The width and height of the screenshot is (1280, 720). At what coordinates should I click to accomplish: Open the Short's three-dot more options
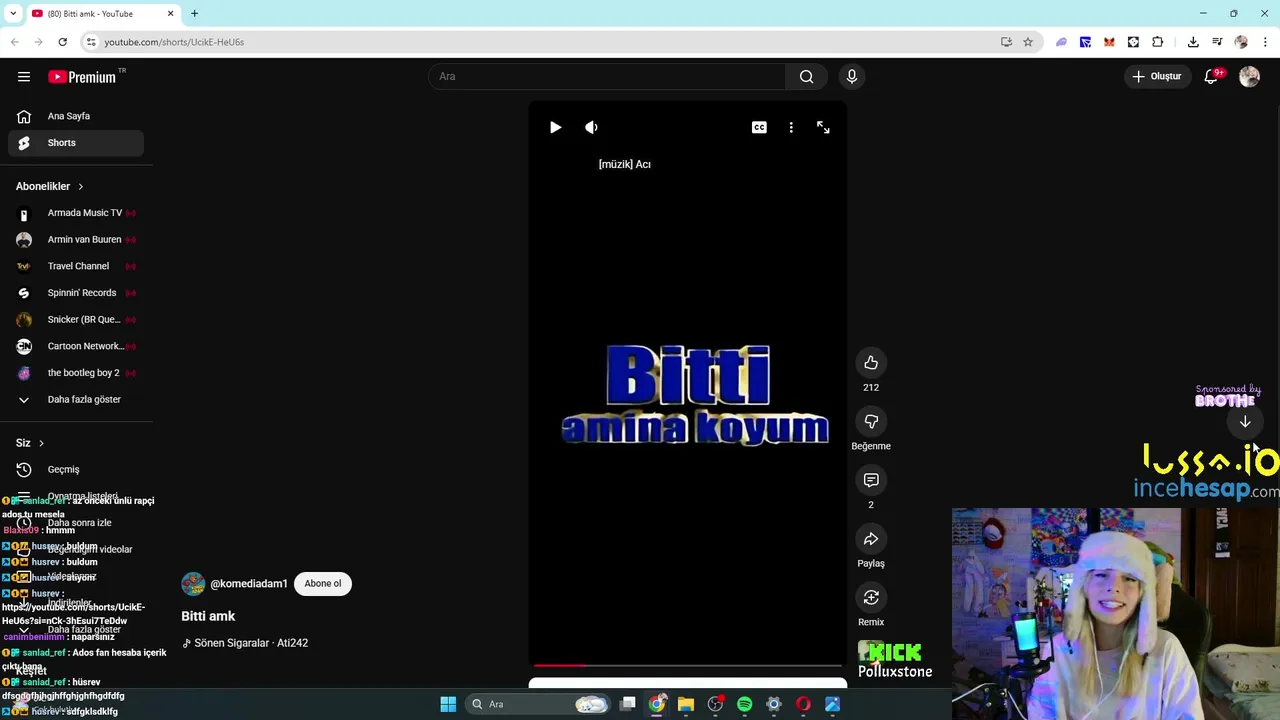tap(791, 127)
